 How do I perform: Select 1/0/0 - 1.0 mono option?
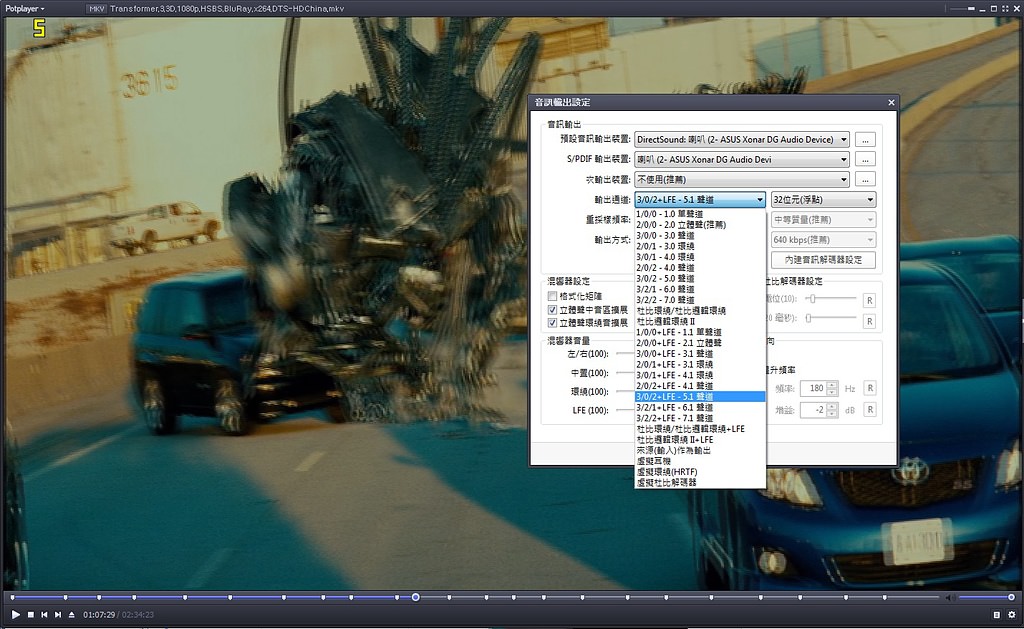coord(699,214)
